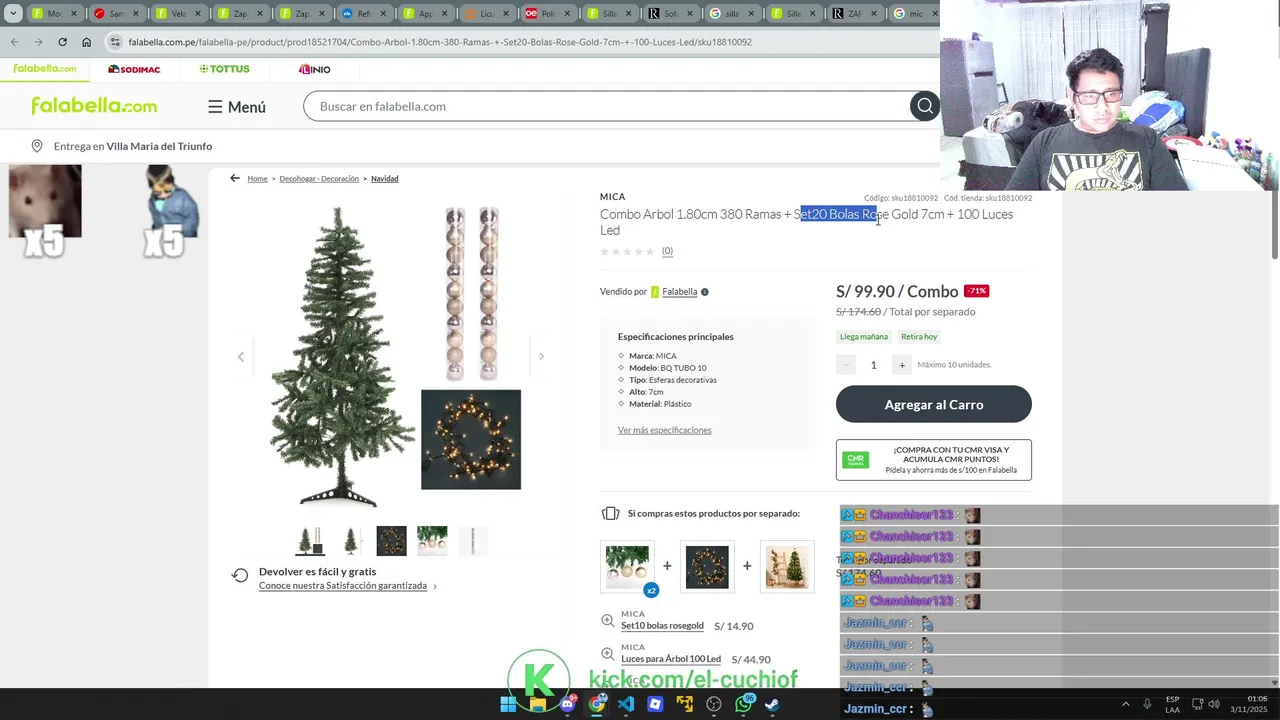Viewport: 1280px width, 720px height.
Task: Click the LED lights bundle image
Action: click(707, 566)
